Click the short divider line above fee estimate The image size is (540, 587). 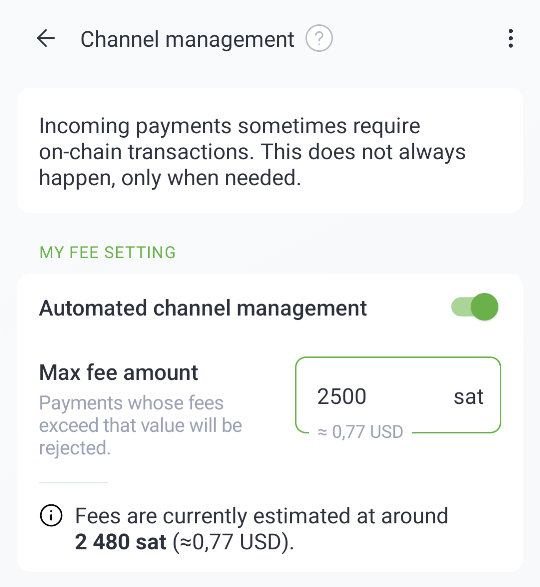click(73, 483)
